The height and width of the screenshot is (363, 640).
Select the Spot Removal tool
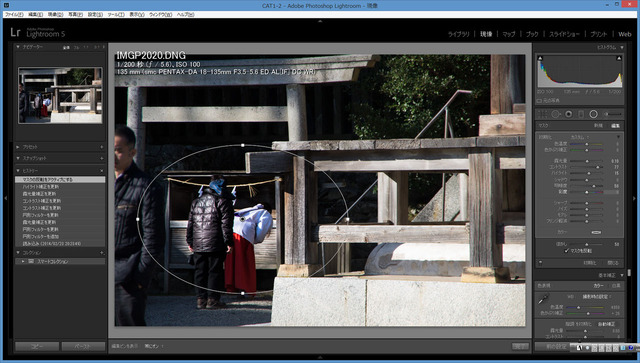coord(556,114)
